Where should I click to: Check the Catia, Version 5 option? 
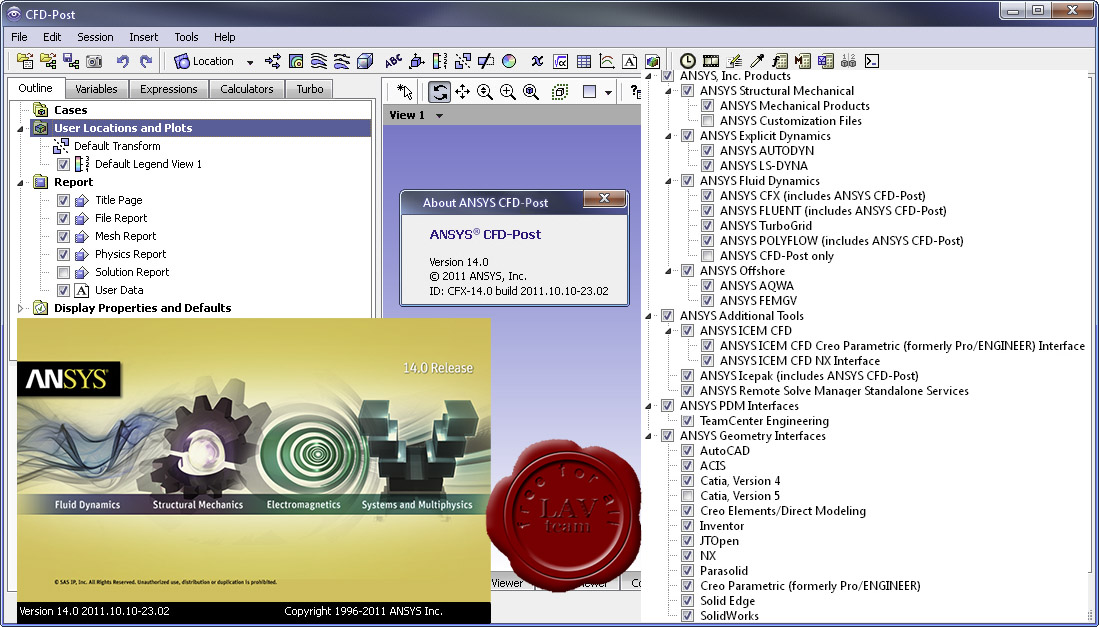point(688,496)
